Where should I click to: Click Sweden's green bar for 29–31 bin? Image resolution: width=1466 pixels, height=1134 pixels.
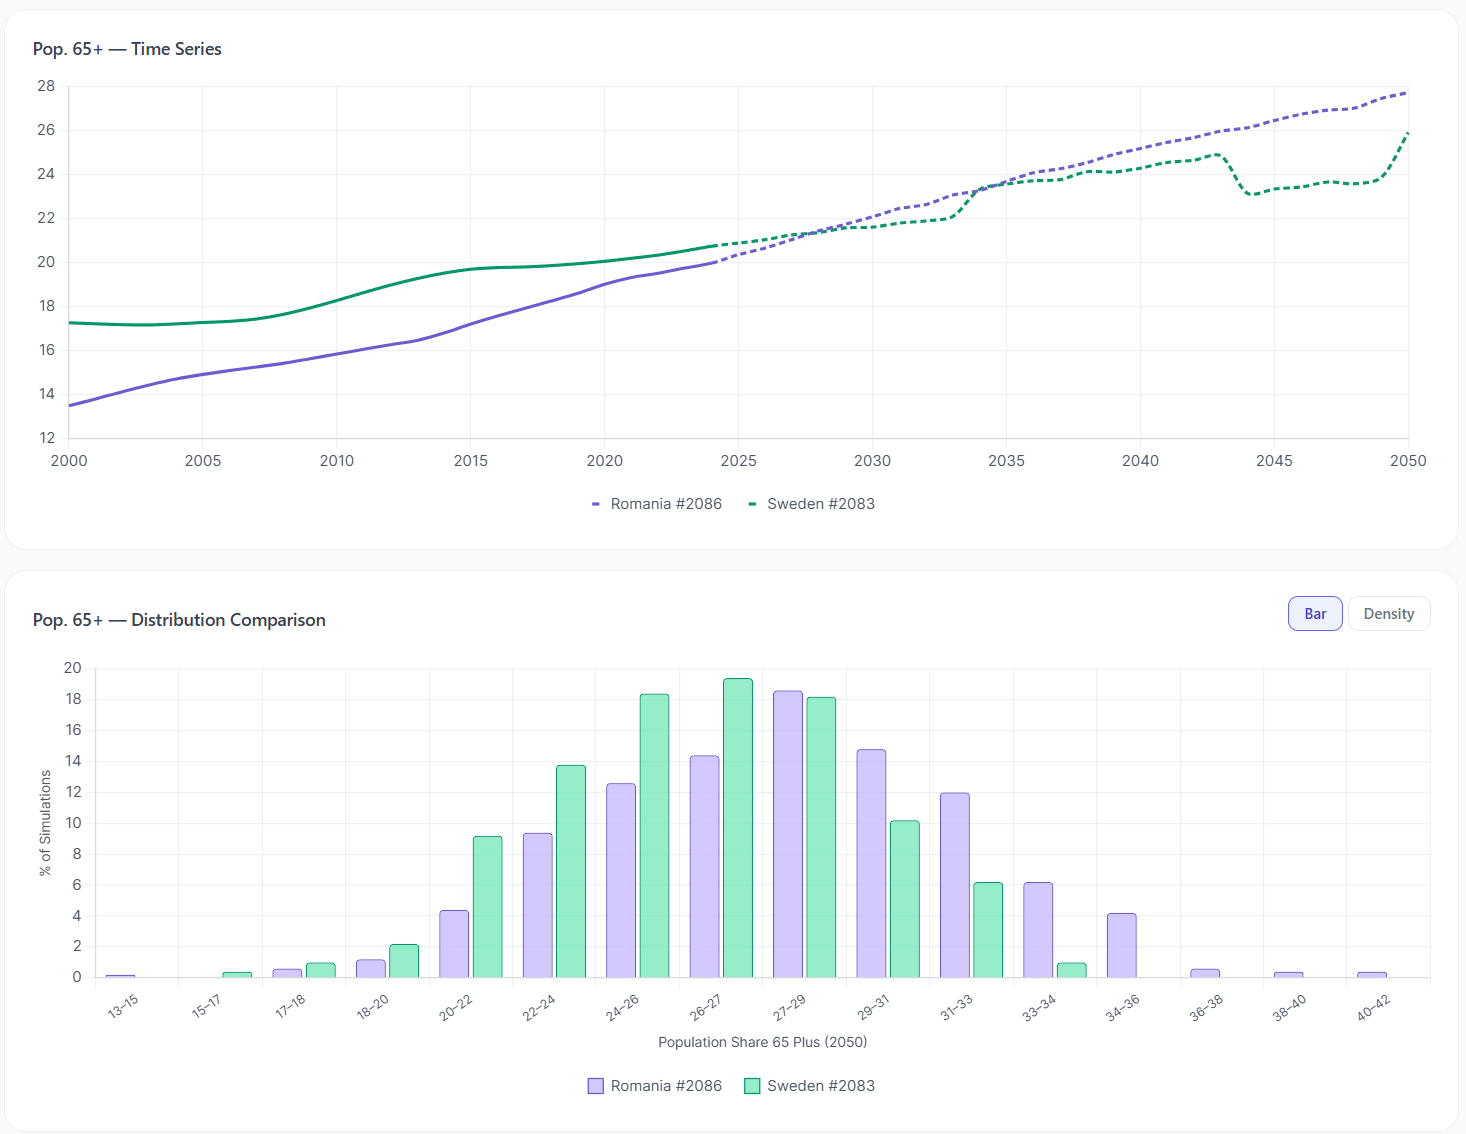tap(905, 899)
